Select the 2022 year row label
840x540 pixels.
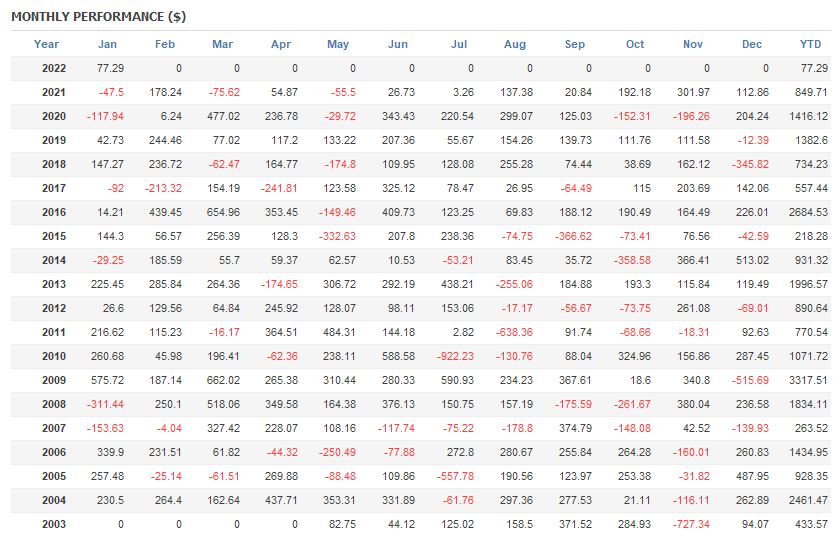[55, 68]
